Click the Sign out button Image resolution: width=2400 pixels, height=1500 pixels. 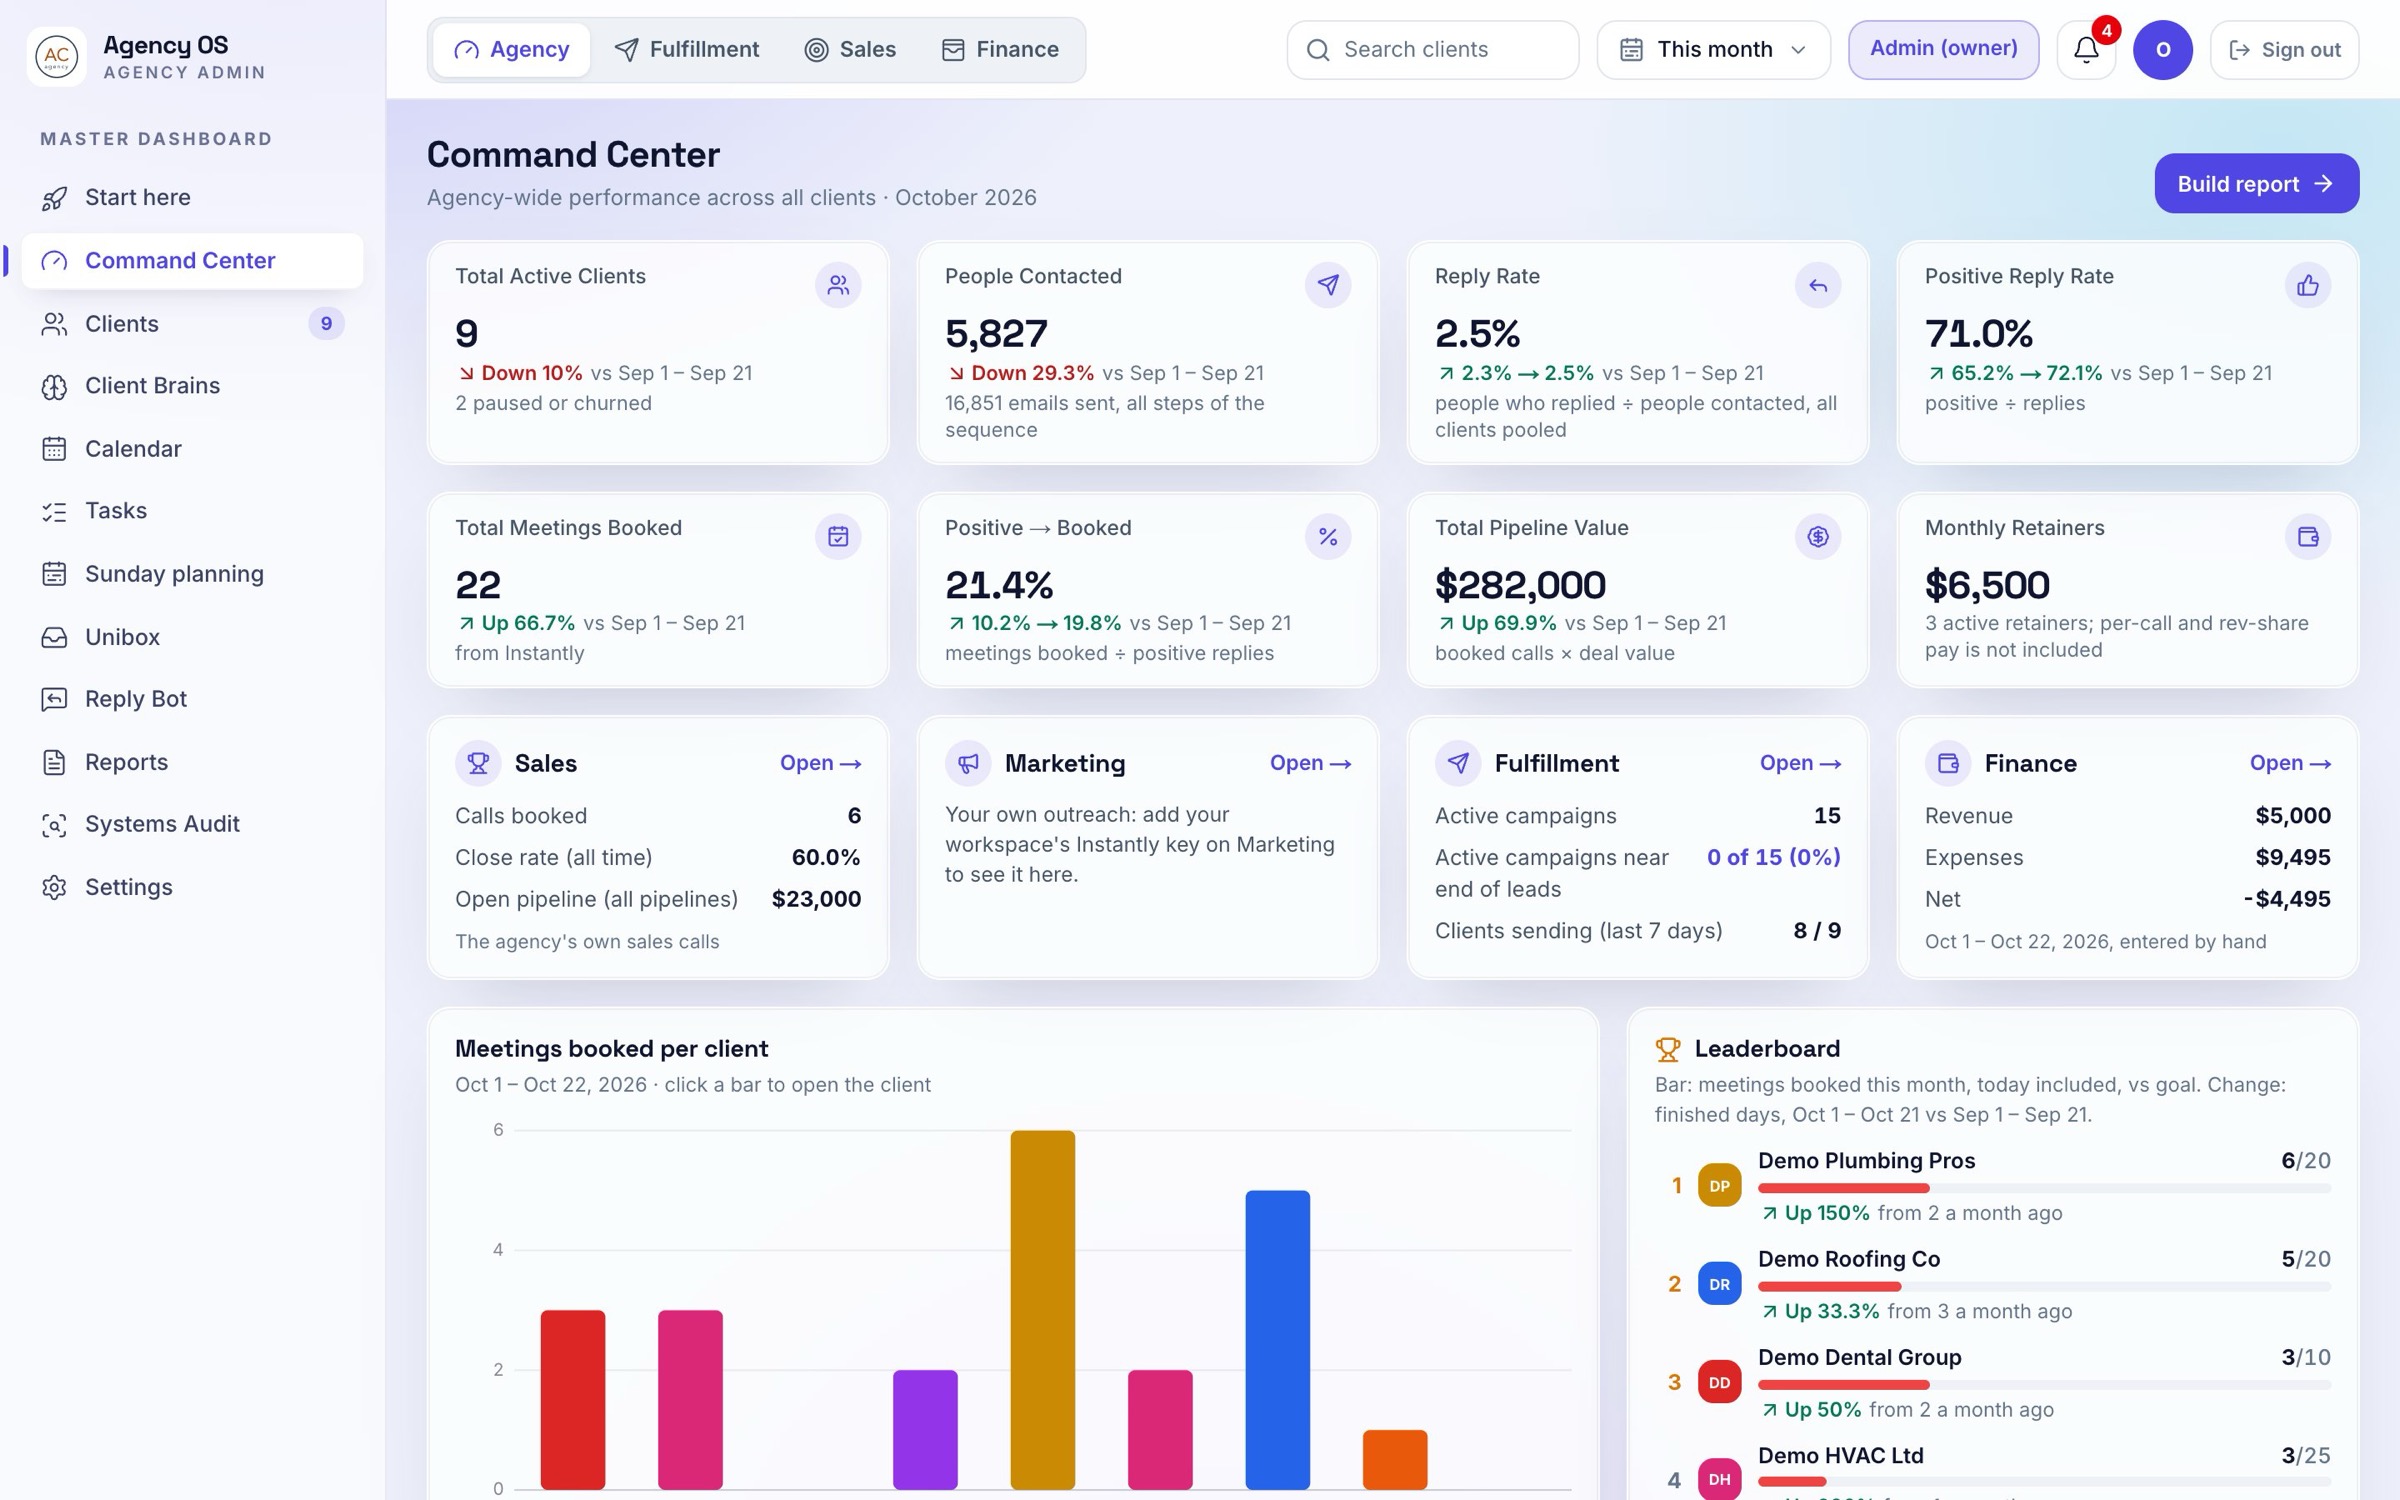(x=2284, y=49)
